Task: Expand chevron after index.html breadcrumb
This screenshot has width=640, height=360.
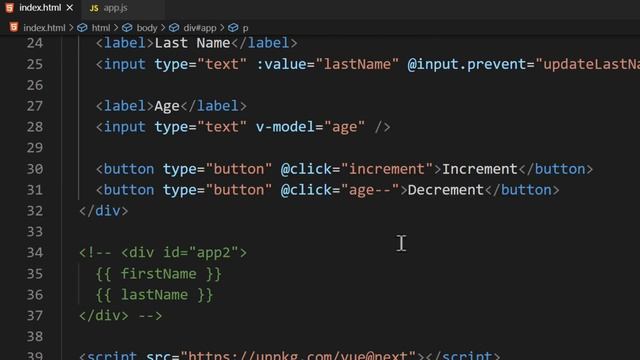Action: pos(71,28)
